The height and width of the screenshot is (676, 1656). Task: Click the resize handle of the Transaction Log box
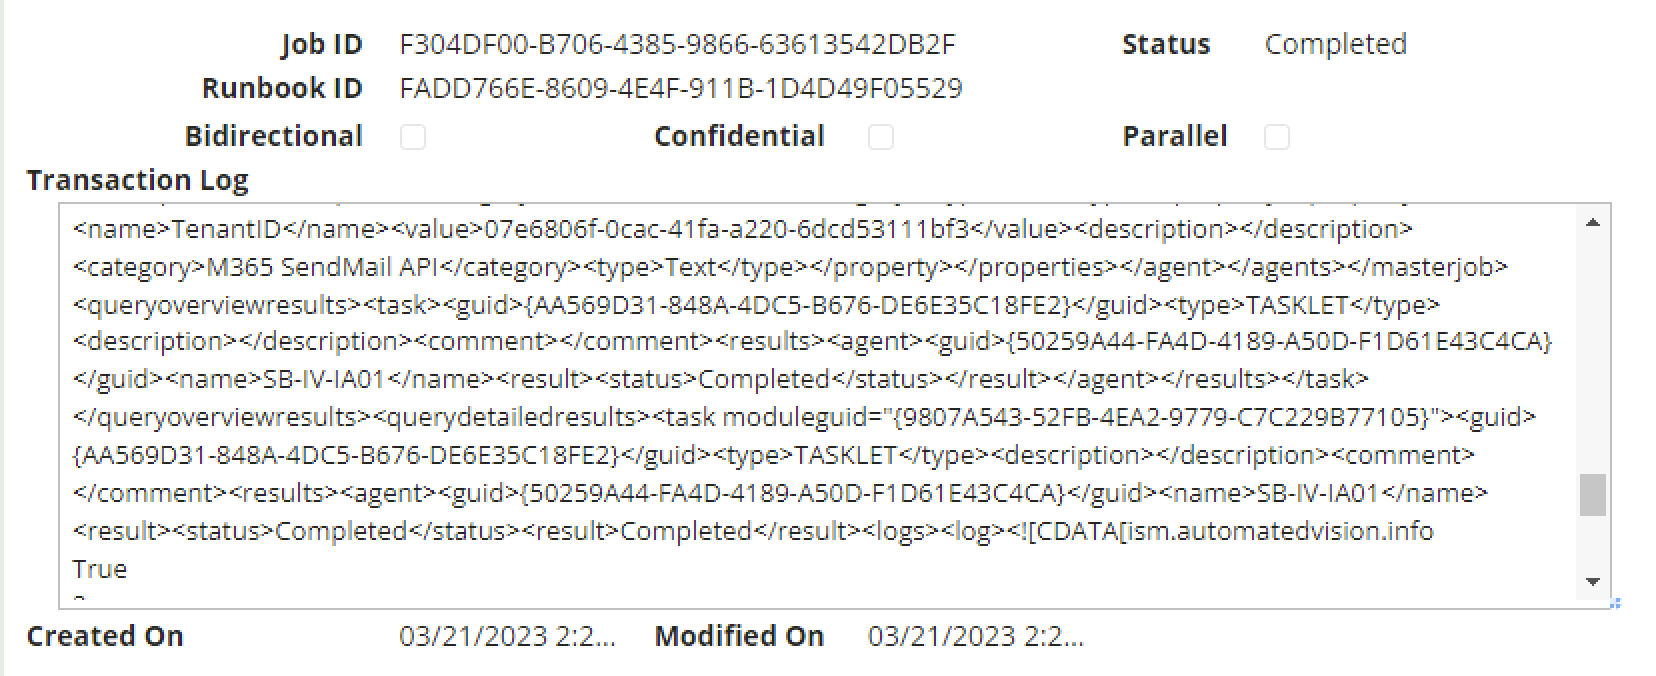pyautogui.click(x=1616, y=603)
